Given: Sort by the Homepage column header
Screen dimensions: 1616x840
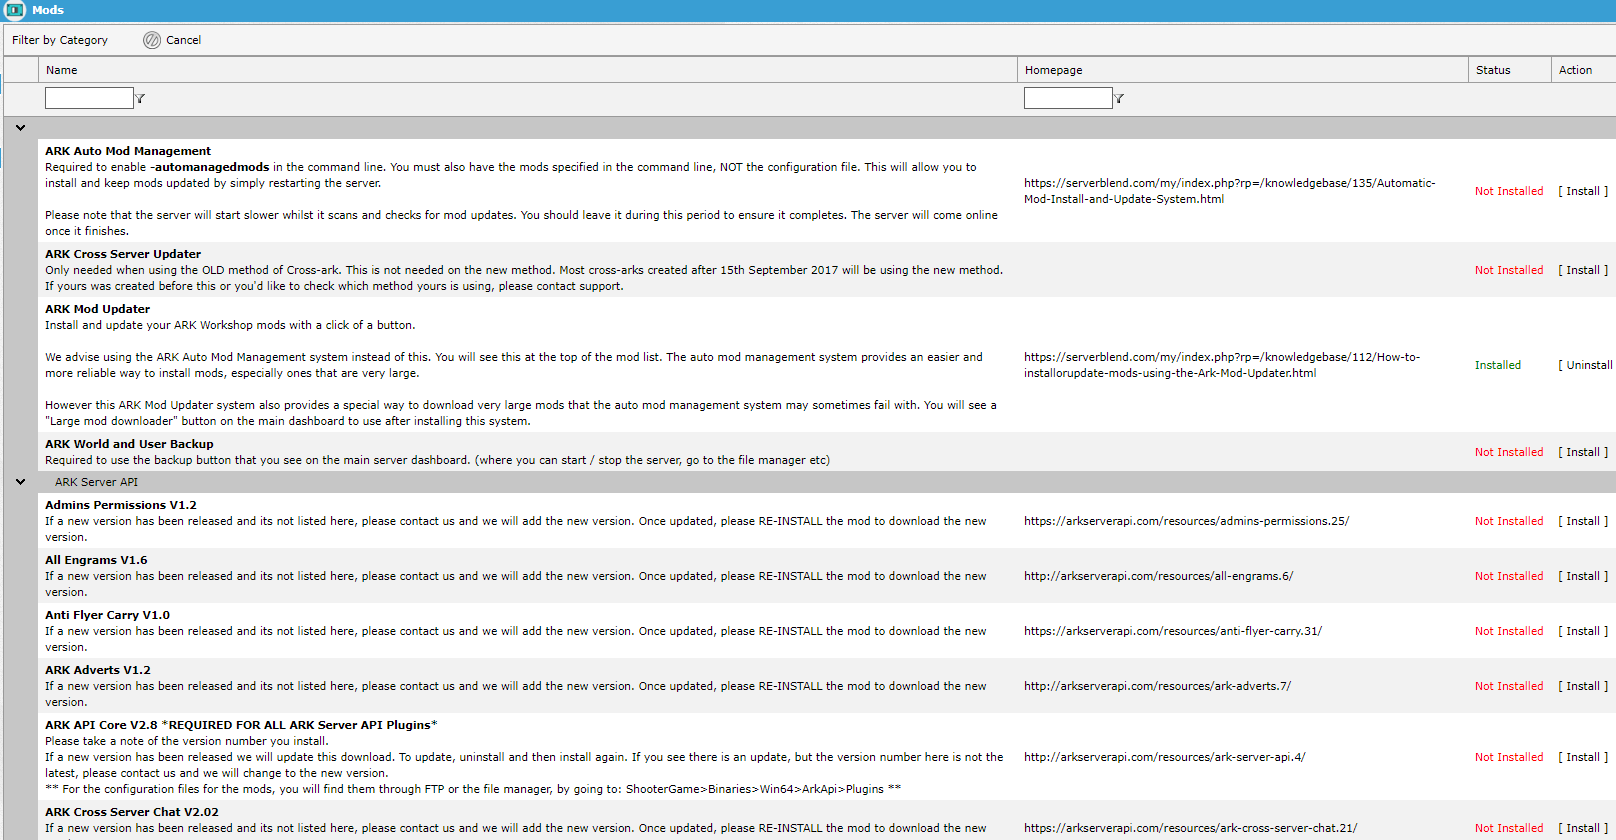Looking at the screenshot, I should click(1053, 70).
